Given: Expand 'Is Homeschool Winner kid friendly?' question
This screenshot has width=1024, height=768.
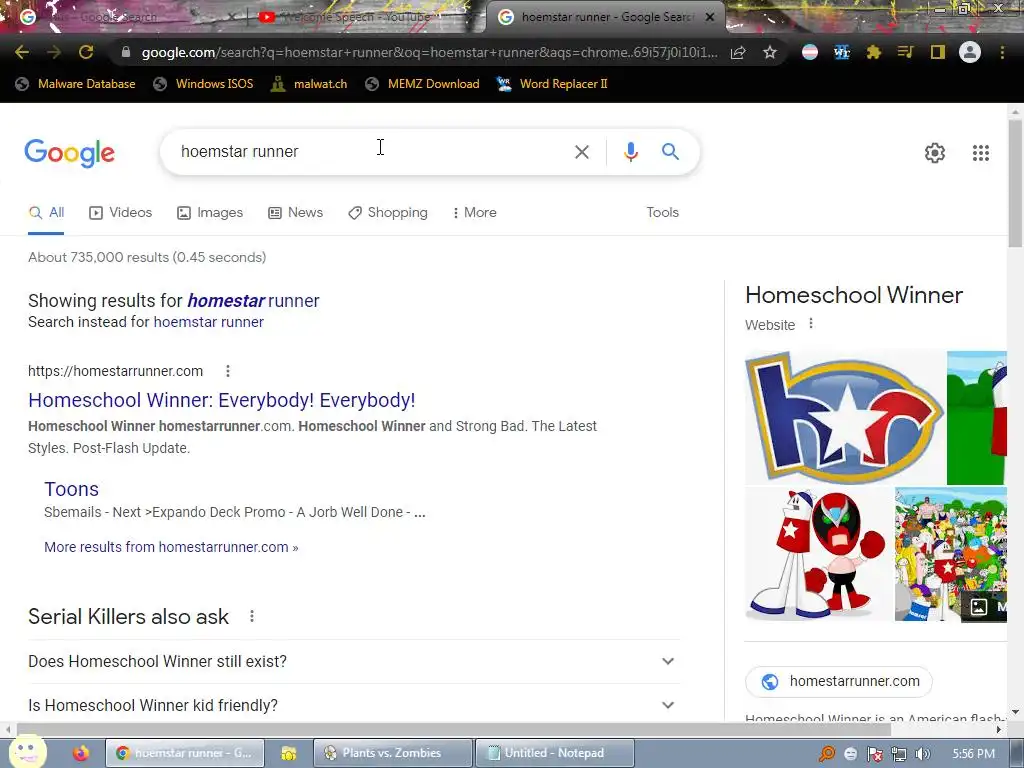Looking at the screenshot, I should pyautogui.click(x=353, y=705).
